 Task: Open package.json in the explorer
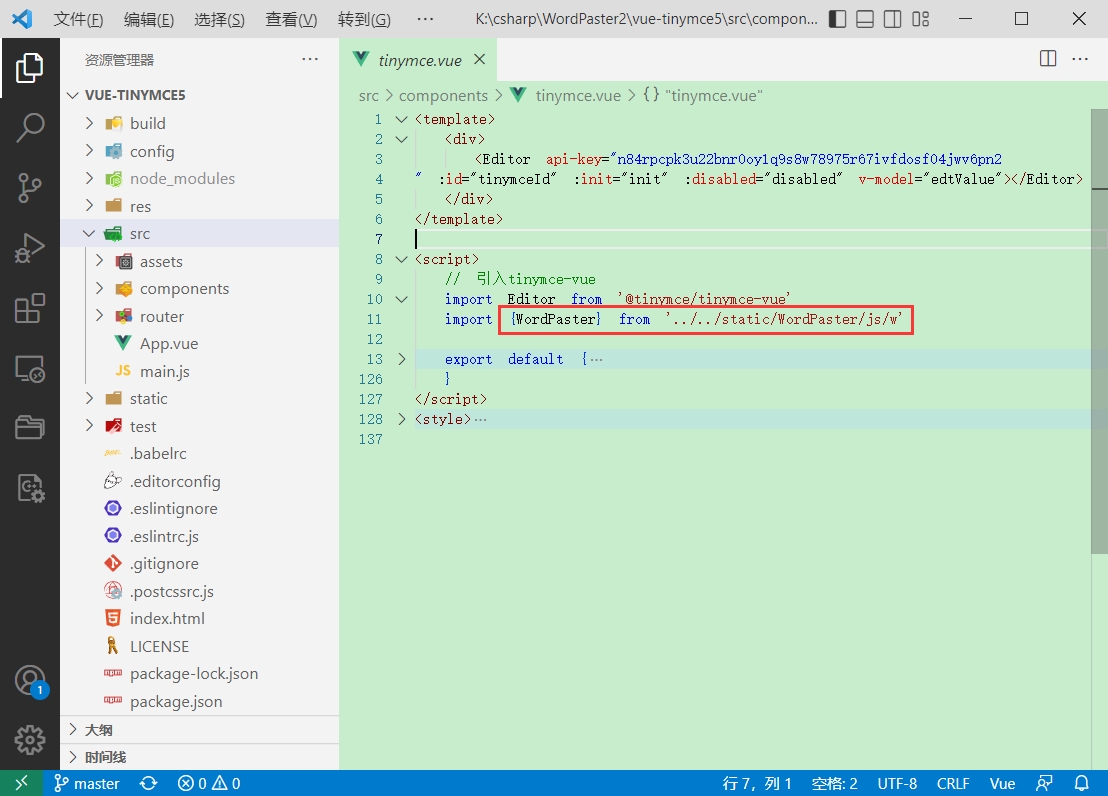point(176,702)
